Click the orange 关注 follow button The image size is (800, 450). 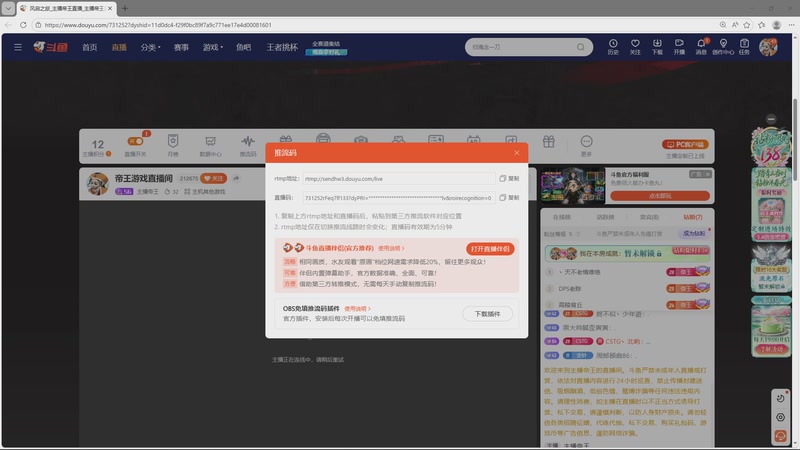213,178
